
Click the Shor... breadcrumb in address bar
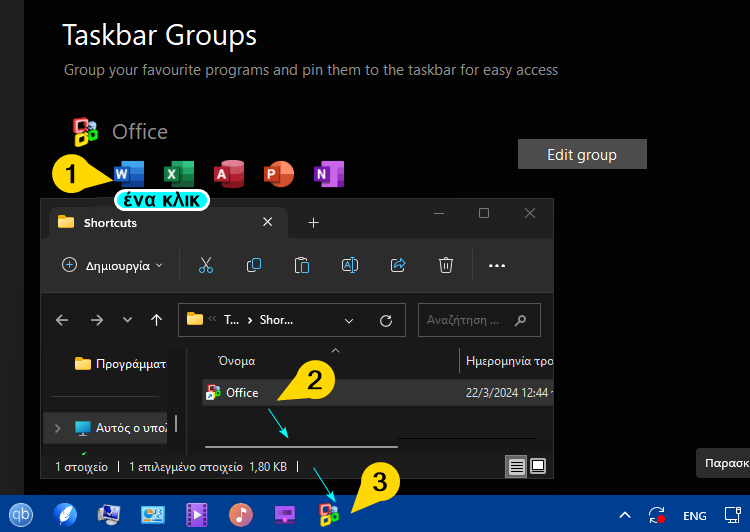pos(276,320)
